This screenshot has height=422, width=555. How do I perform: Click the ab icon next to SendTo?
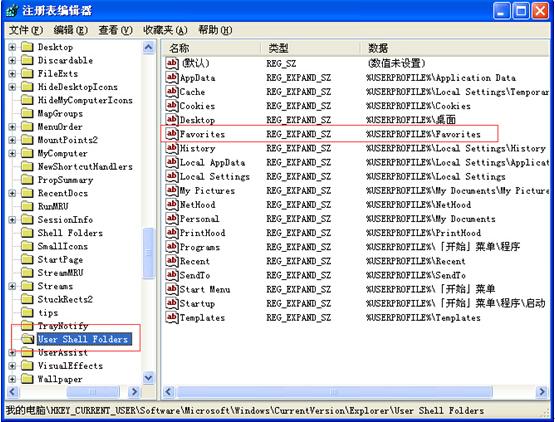click(172, 275)
